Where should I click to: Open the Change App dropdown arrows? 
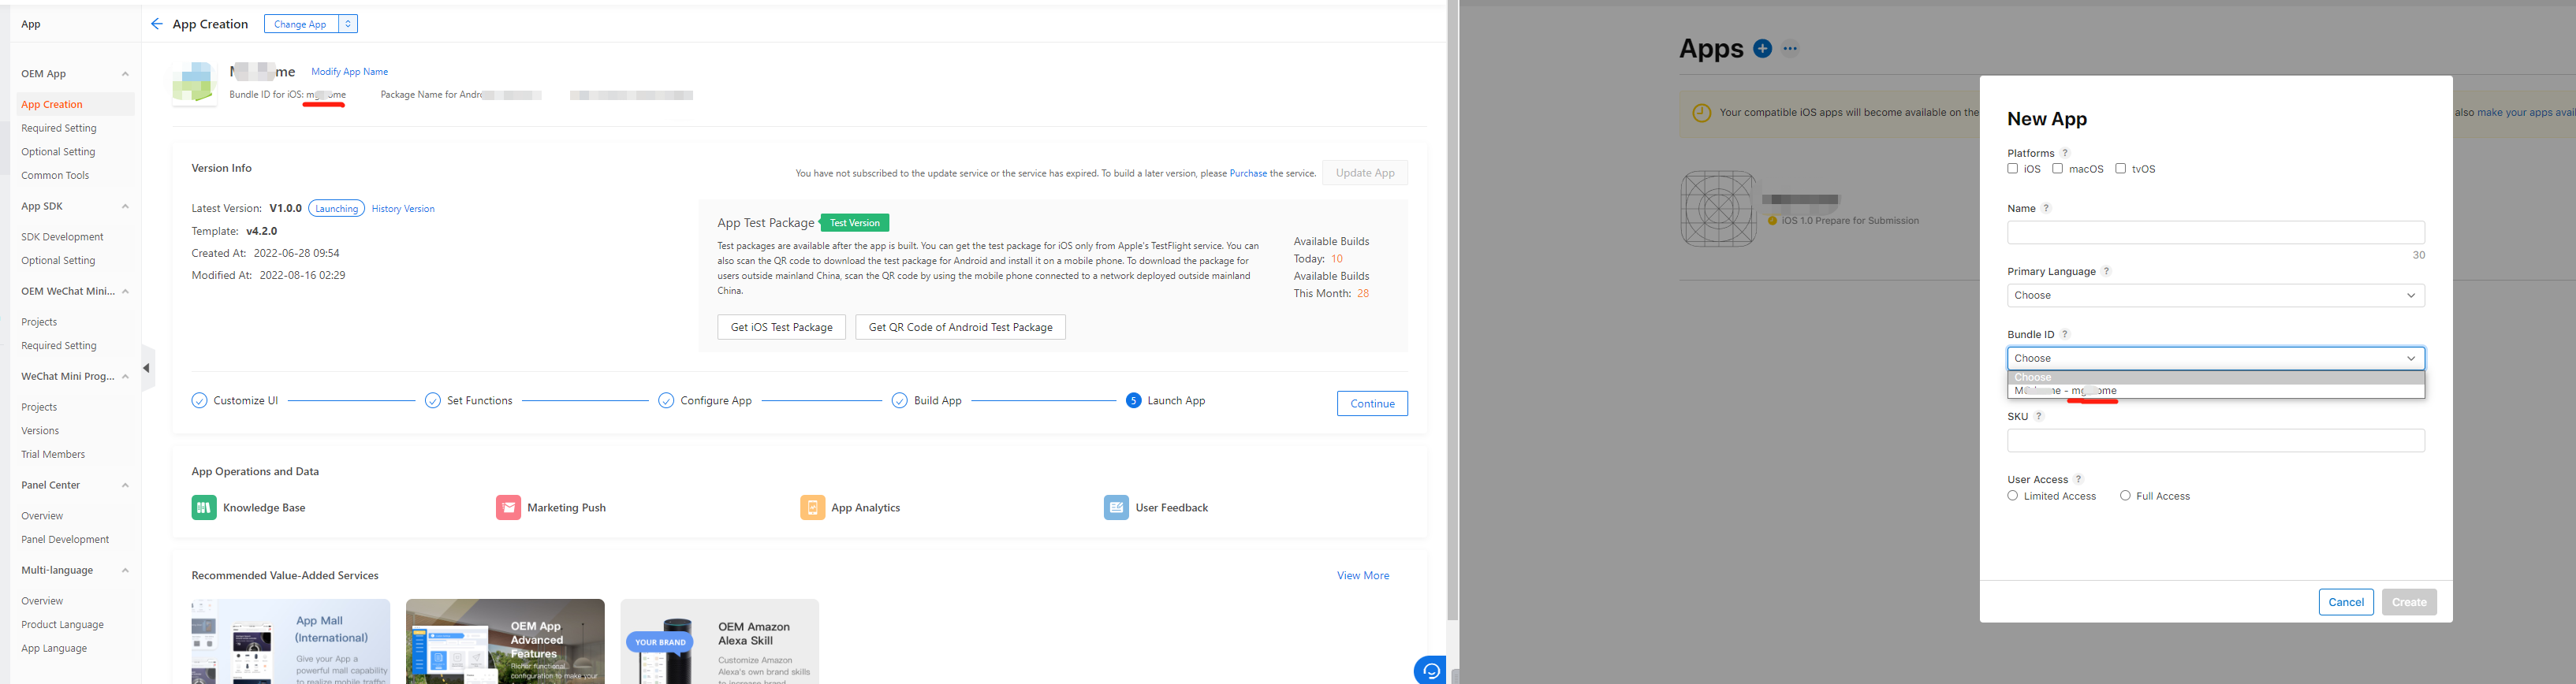(348, 24)
